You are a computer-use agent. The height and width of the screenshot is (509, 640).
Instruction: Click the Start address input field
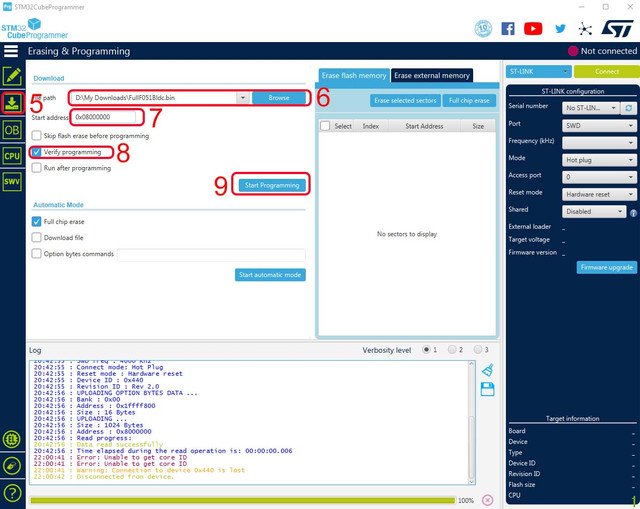[x=104, y=117]
